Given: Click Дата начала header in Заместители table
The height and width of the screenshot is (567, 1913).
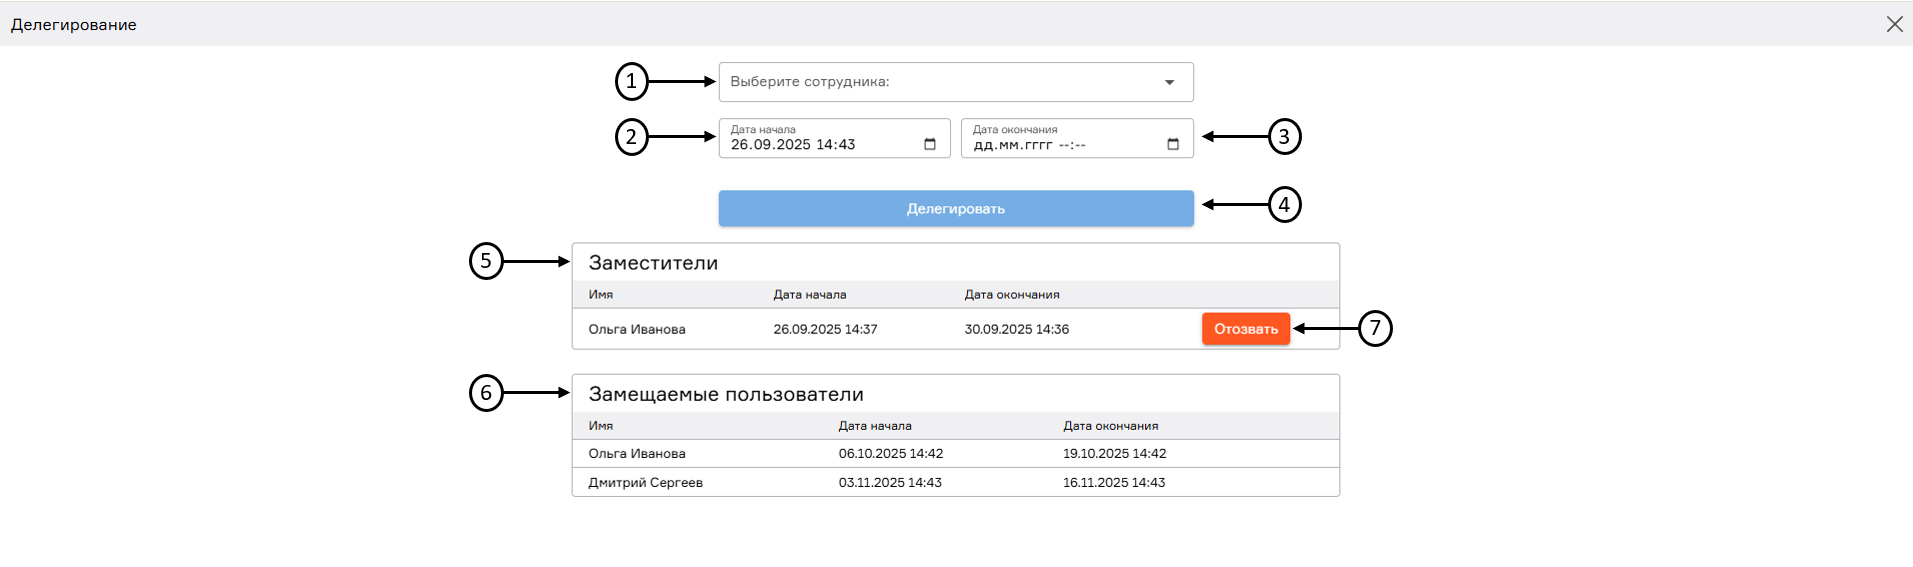Looking at the screenshot, I should click(809, 295).
